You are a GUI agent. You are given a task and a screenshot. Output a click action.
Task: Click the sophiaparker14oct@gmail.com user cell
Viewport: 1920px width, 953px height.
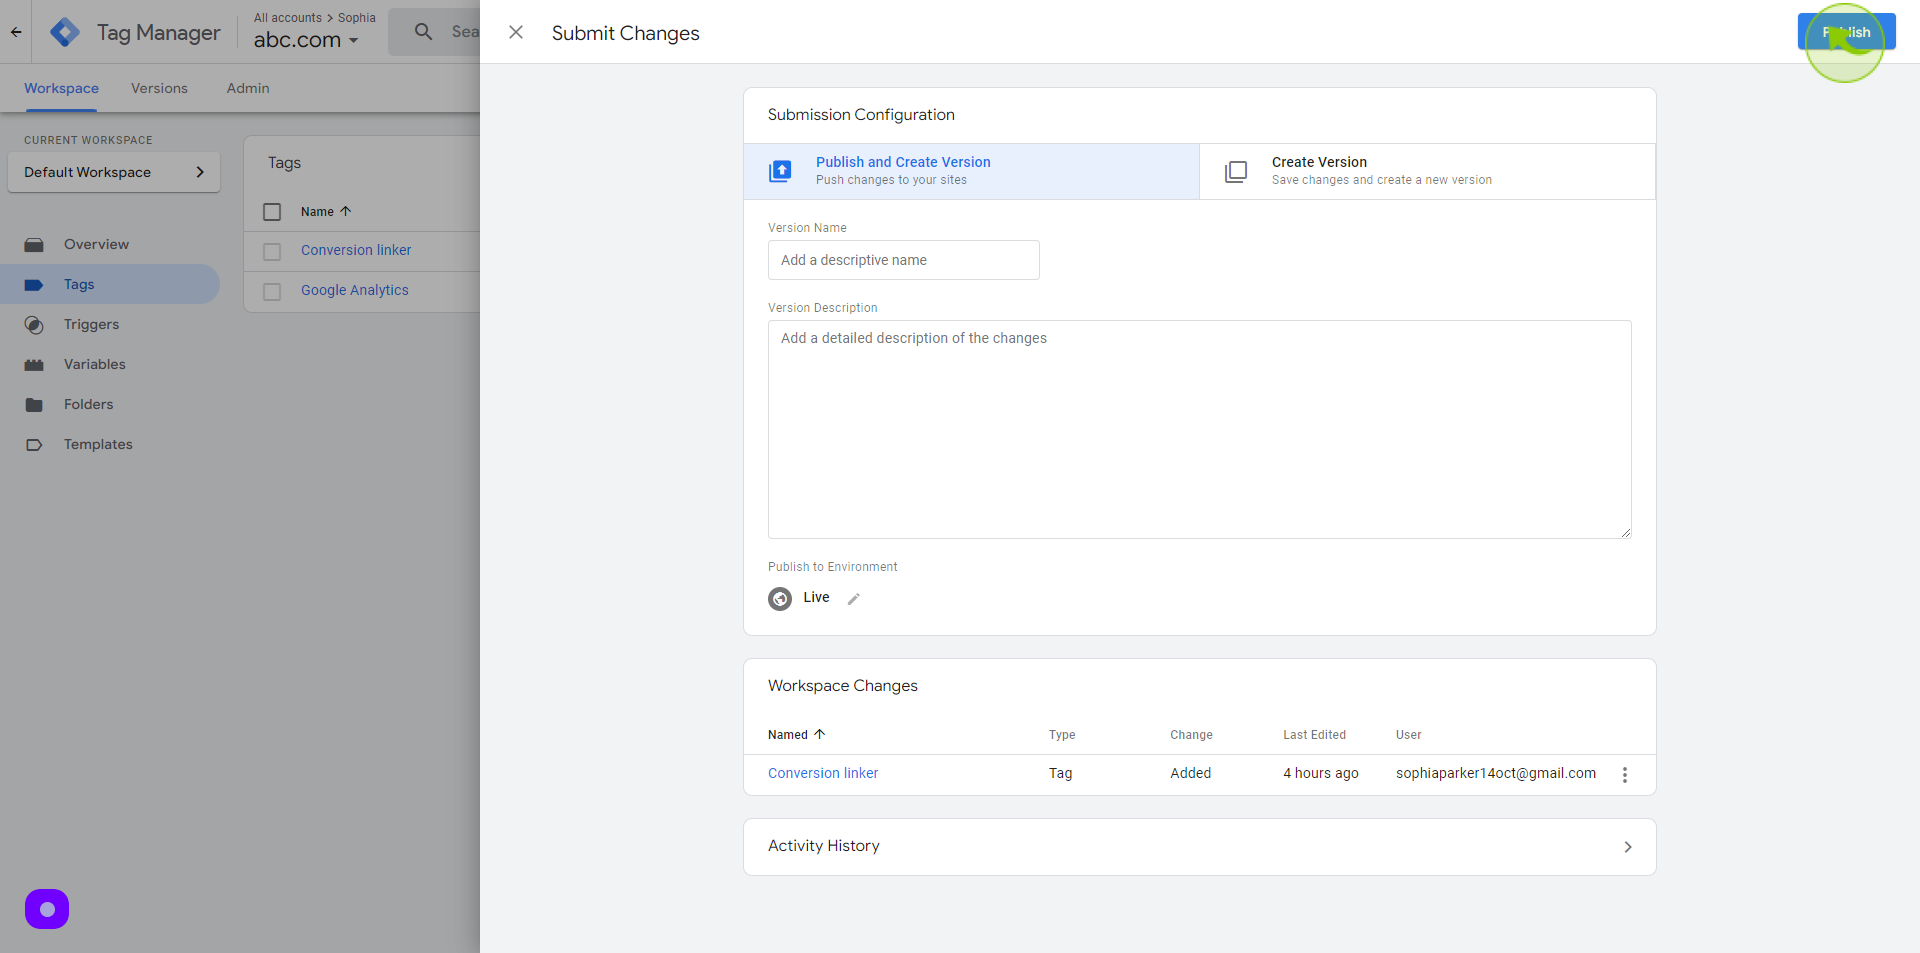(x=1496, y=773)
